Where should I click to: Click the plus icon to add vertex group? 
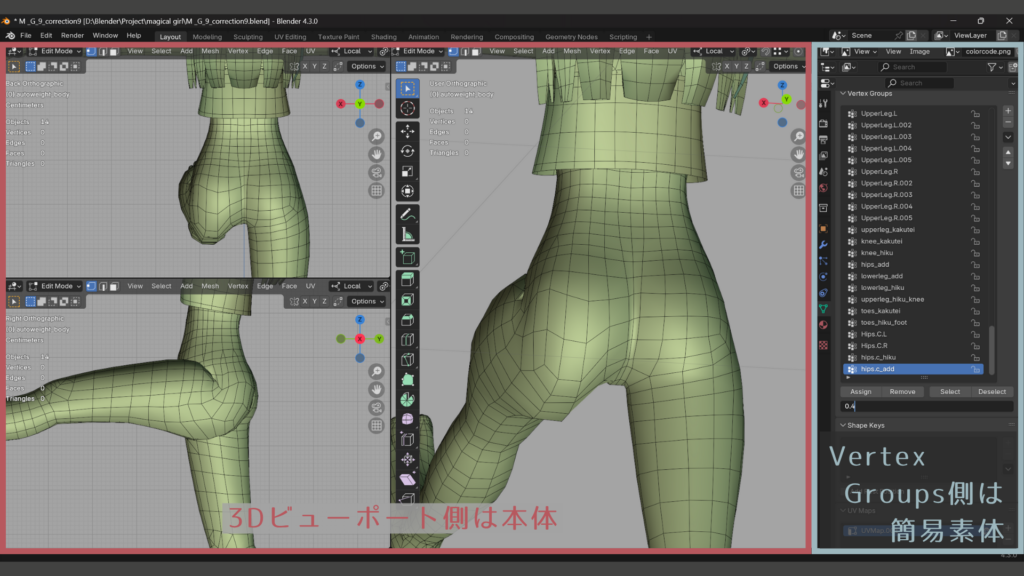(x=1008, y=111)
